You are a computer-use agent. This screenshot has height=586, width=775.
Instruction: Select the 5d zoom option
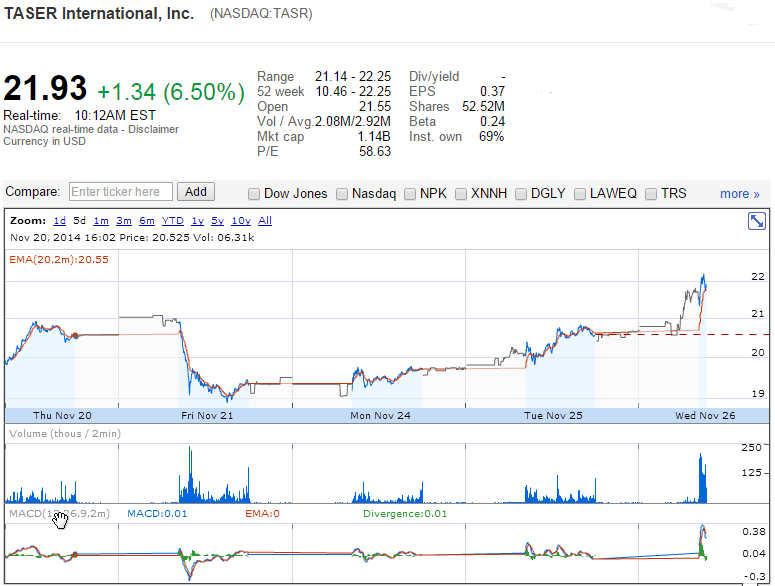tap(80, 220)
